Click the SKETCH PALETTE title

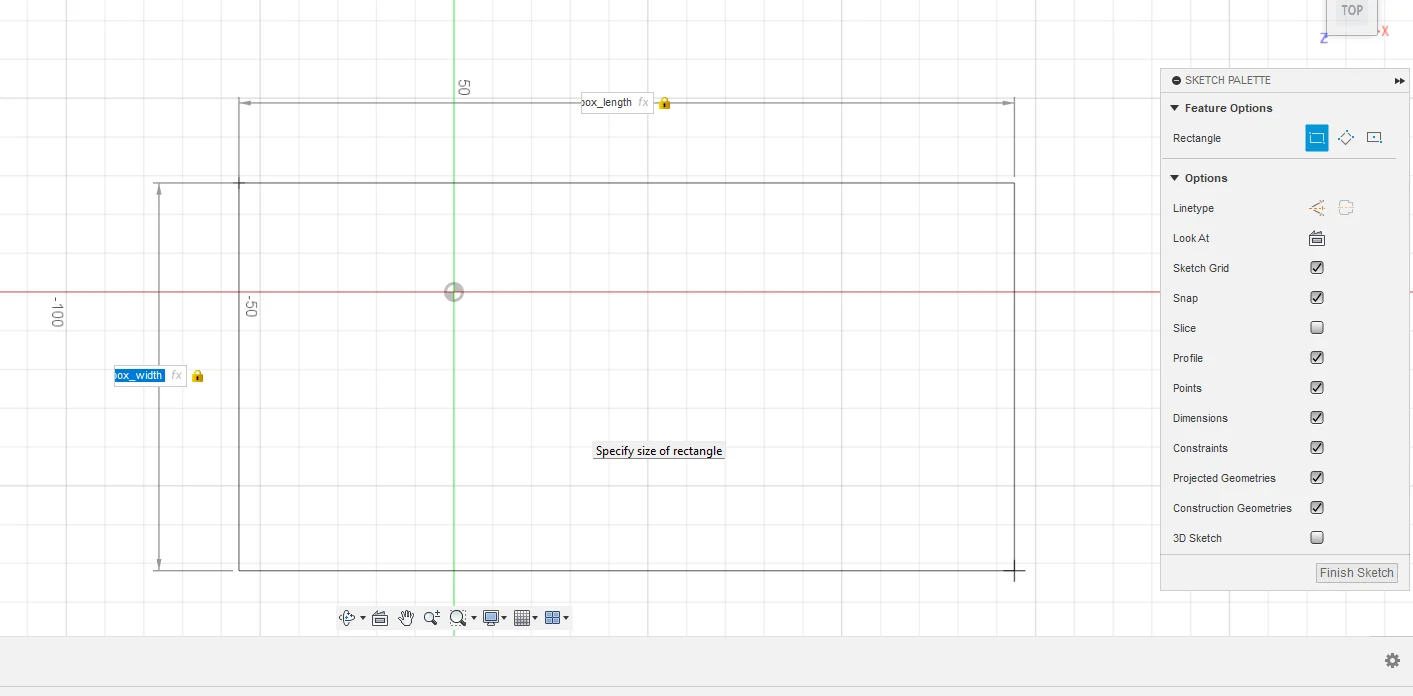click(1228, 80)
